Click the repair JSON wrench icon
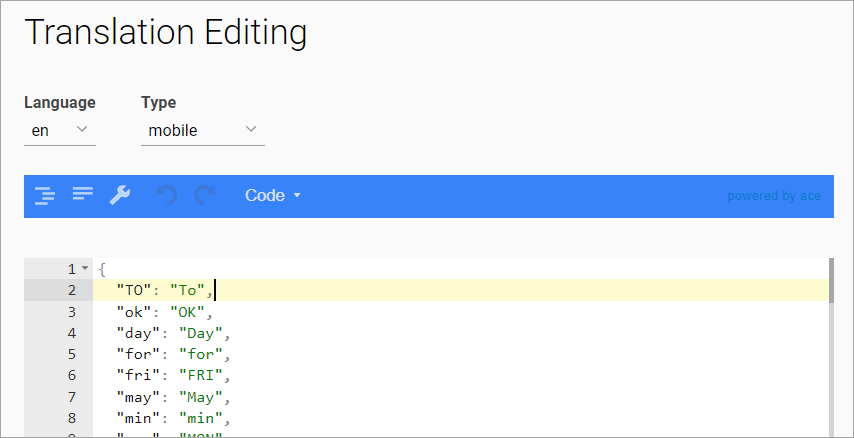 point(120,195)
